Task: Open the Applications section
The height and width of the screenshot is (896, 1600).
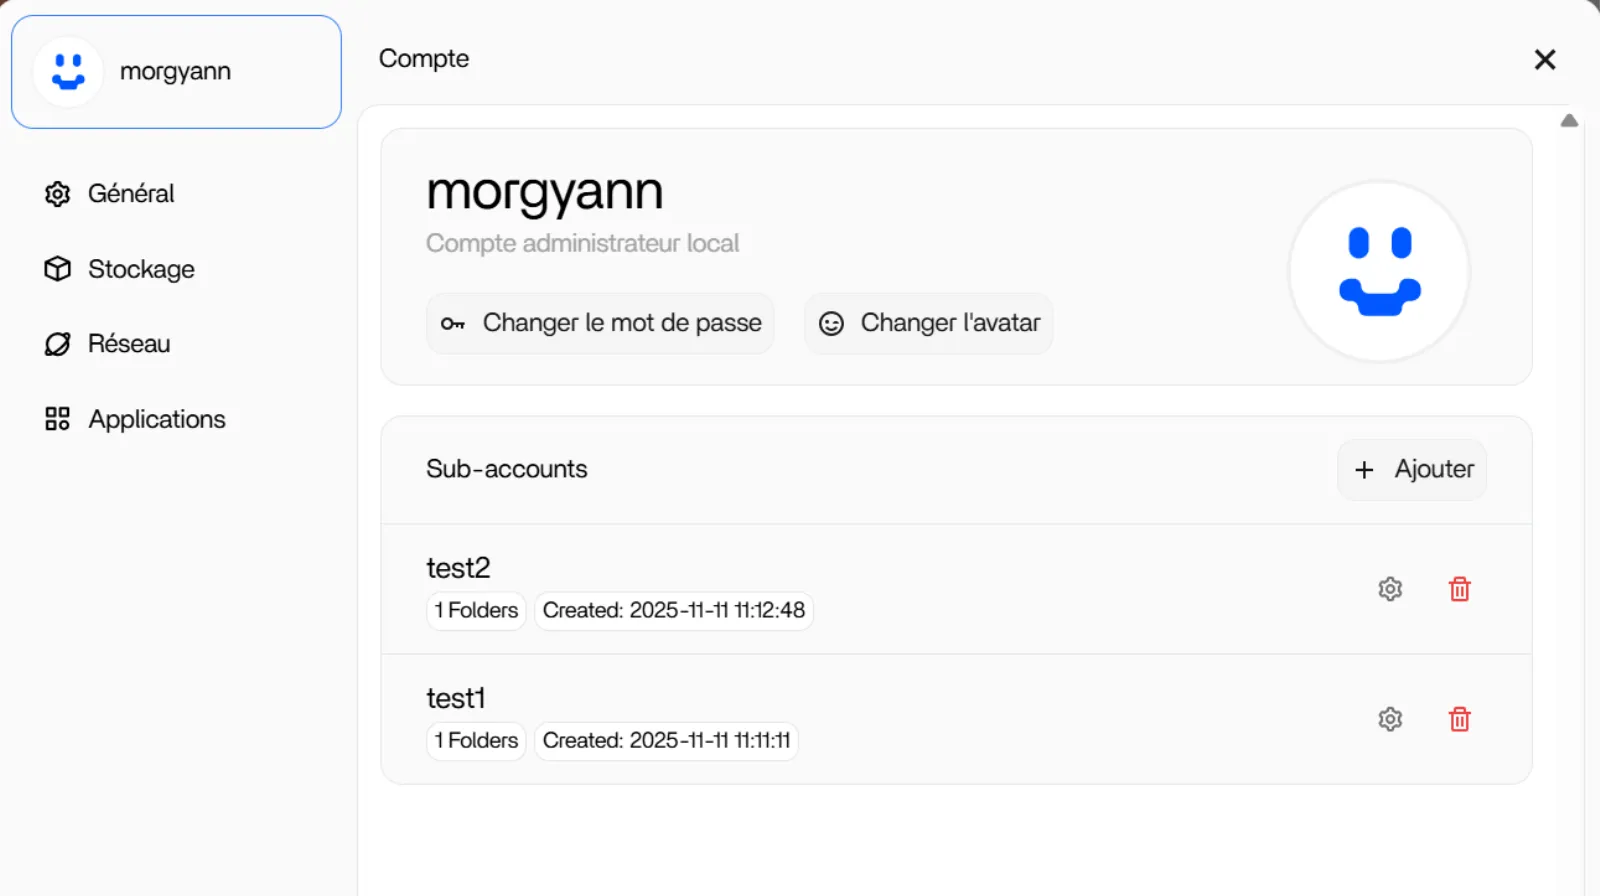Action: pos(157,419)
